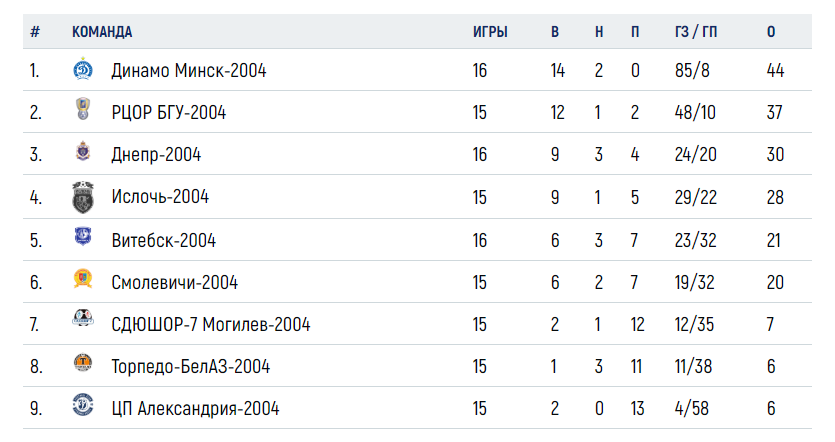
Task: Click the РЦОР БГУ-2004 team crest
Action: point(83,109)
